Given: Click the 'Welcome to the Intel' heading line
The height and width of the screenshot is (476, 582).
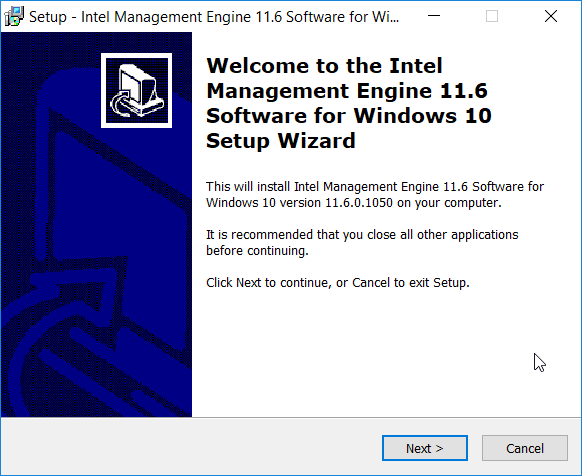Looking at the screenshot, I should tap(324, 66).
